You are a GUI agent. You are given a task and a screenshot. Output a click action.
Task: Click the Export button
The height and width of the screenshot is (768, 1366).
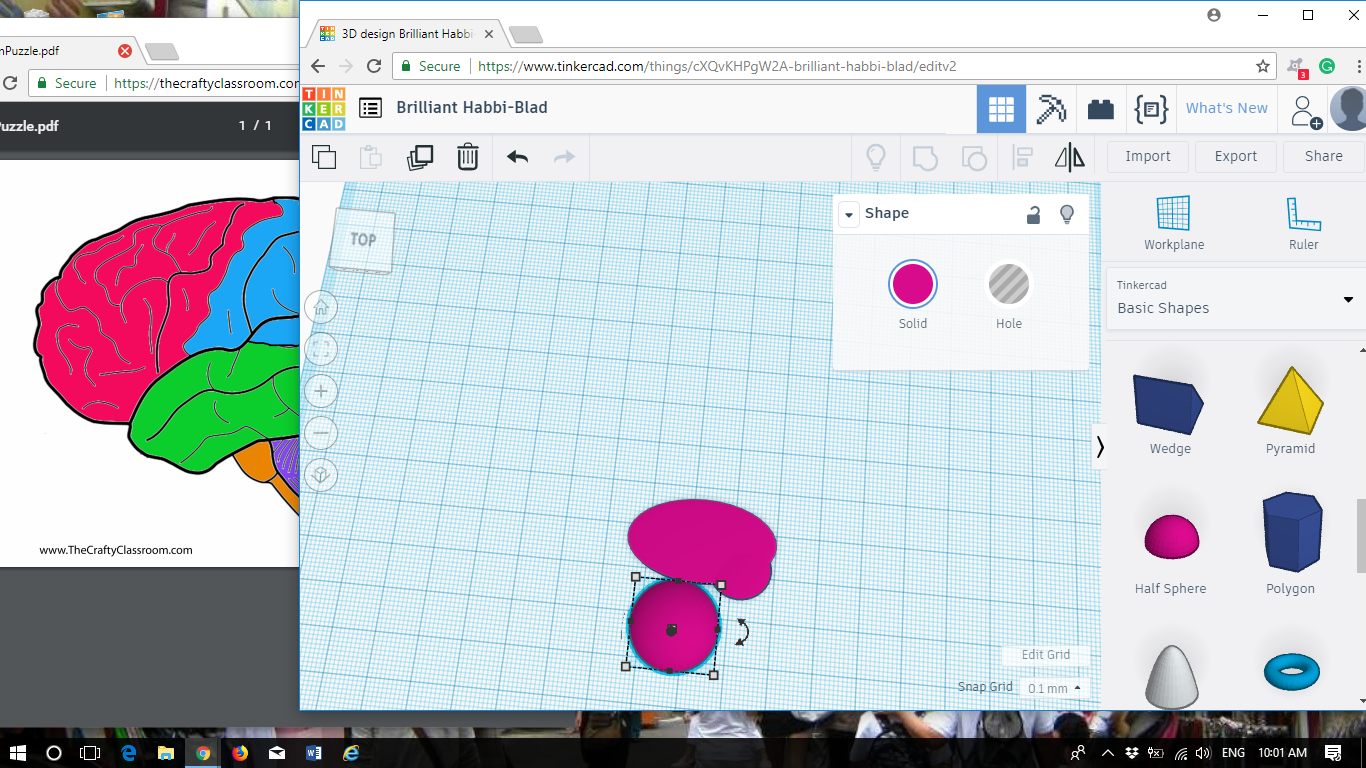point(1236,157)
